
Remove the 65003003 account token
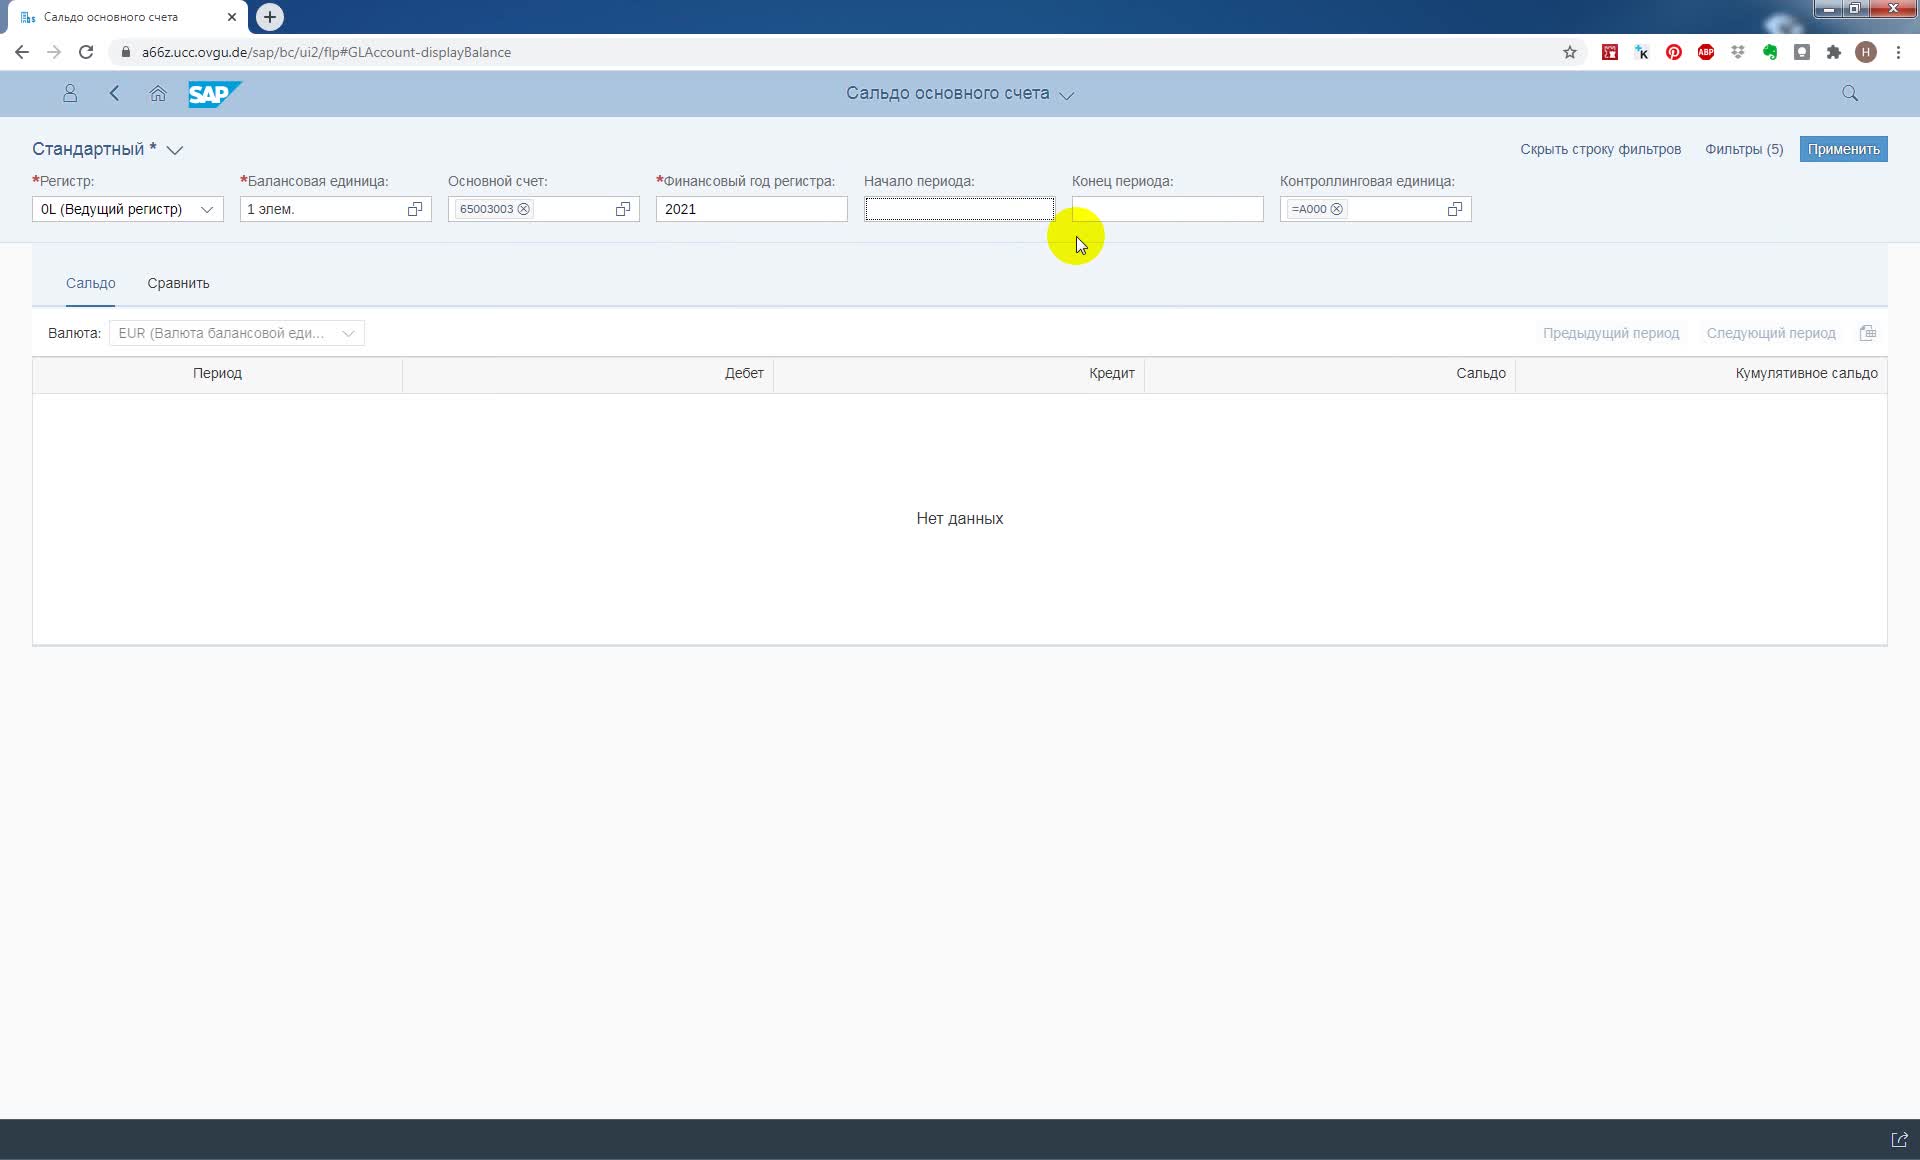point(524,209)
